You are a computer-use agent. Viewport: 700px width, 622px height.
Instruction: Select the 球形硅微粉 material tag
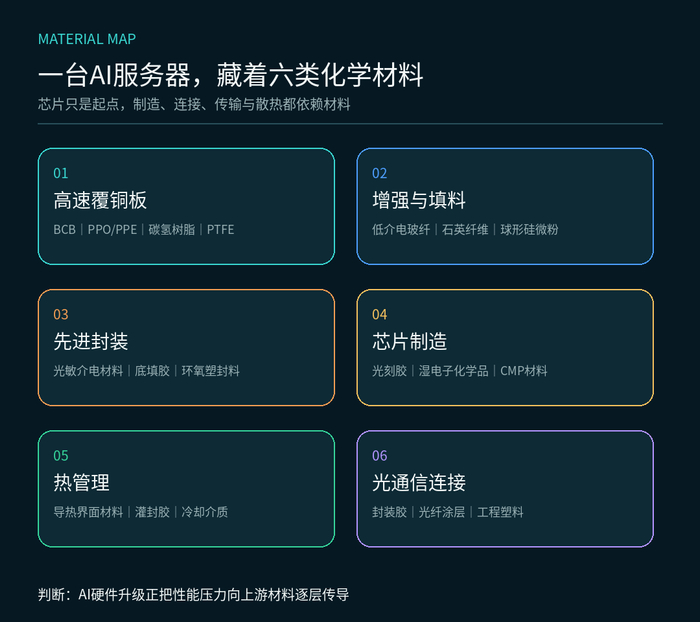click(x=529, y=230)
